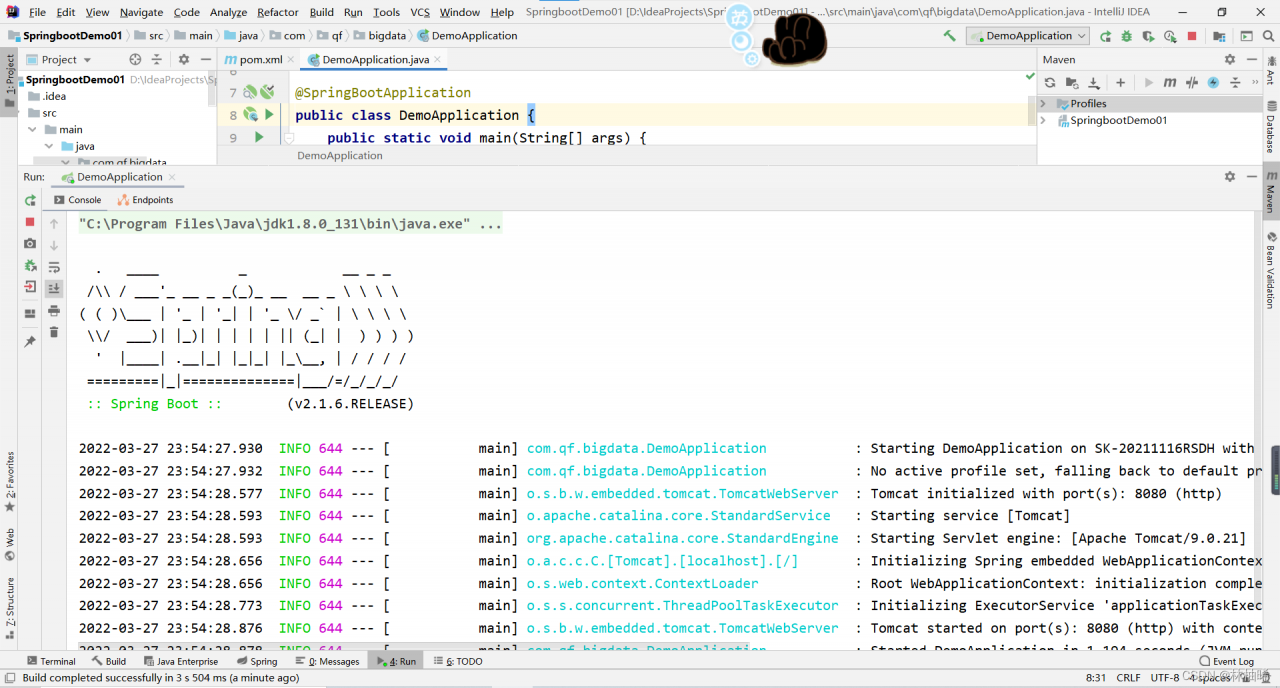
Task: Open the Terminal tool window
Action: [x=50, y=661]
